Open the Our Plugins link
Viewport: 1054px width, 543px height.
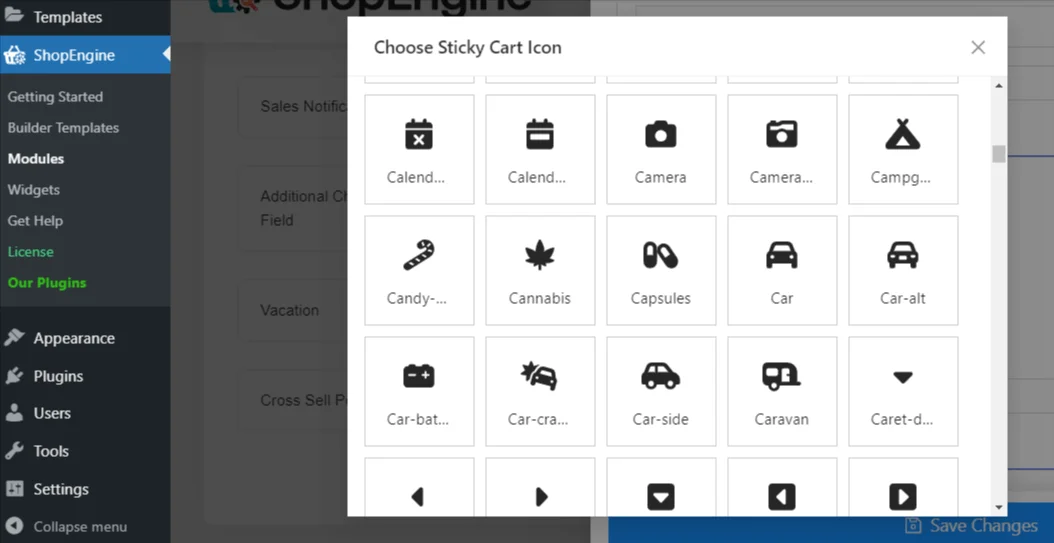coord(47,283)
